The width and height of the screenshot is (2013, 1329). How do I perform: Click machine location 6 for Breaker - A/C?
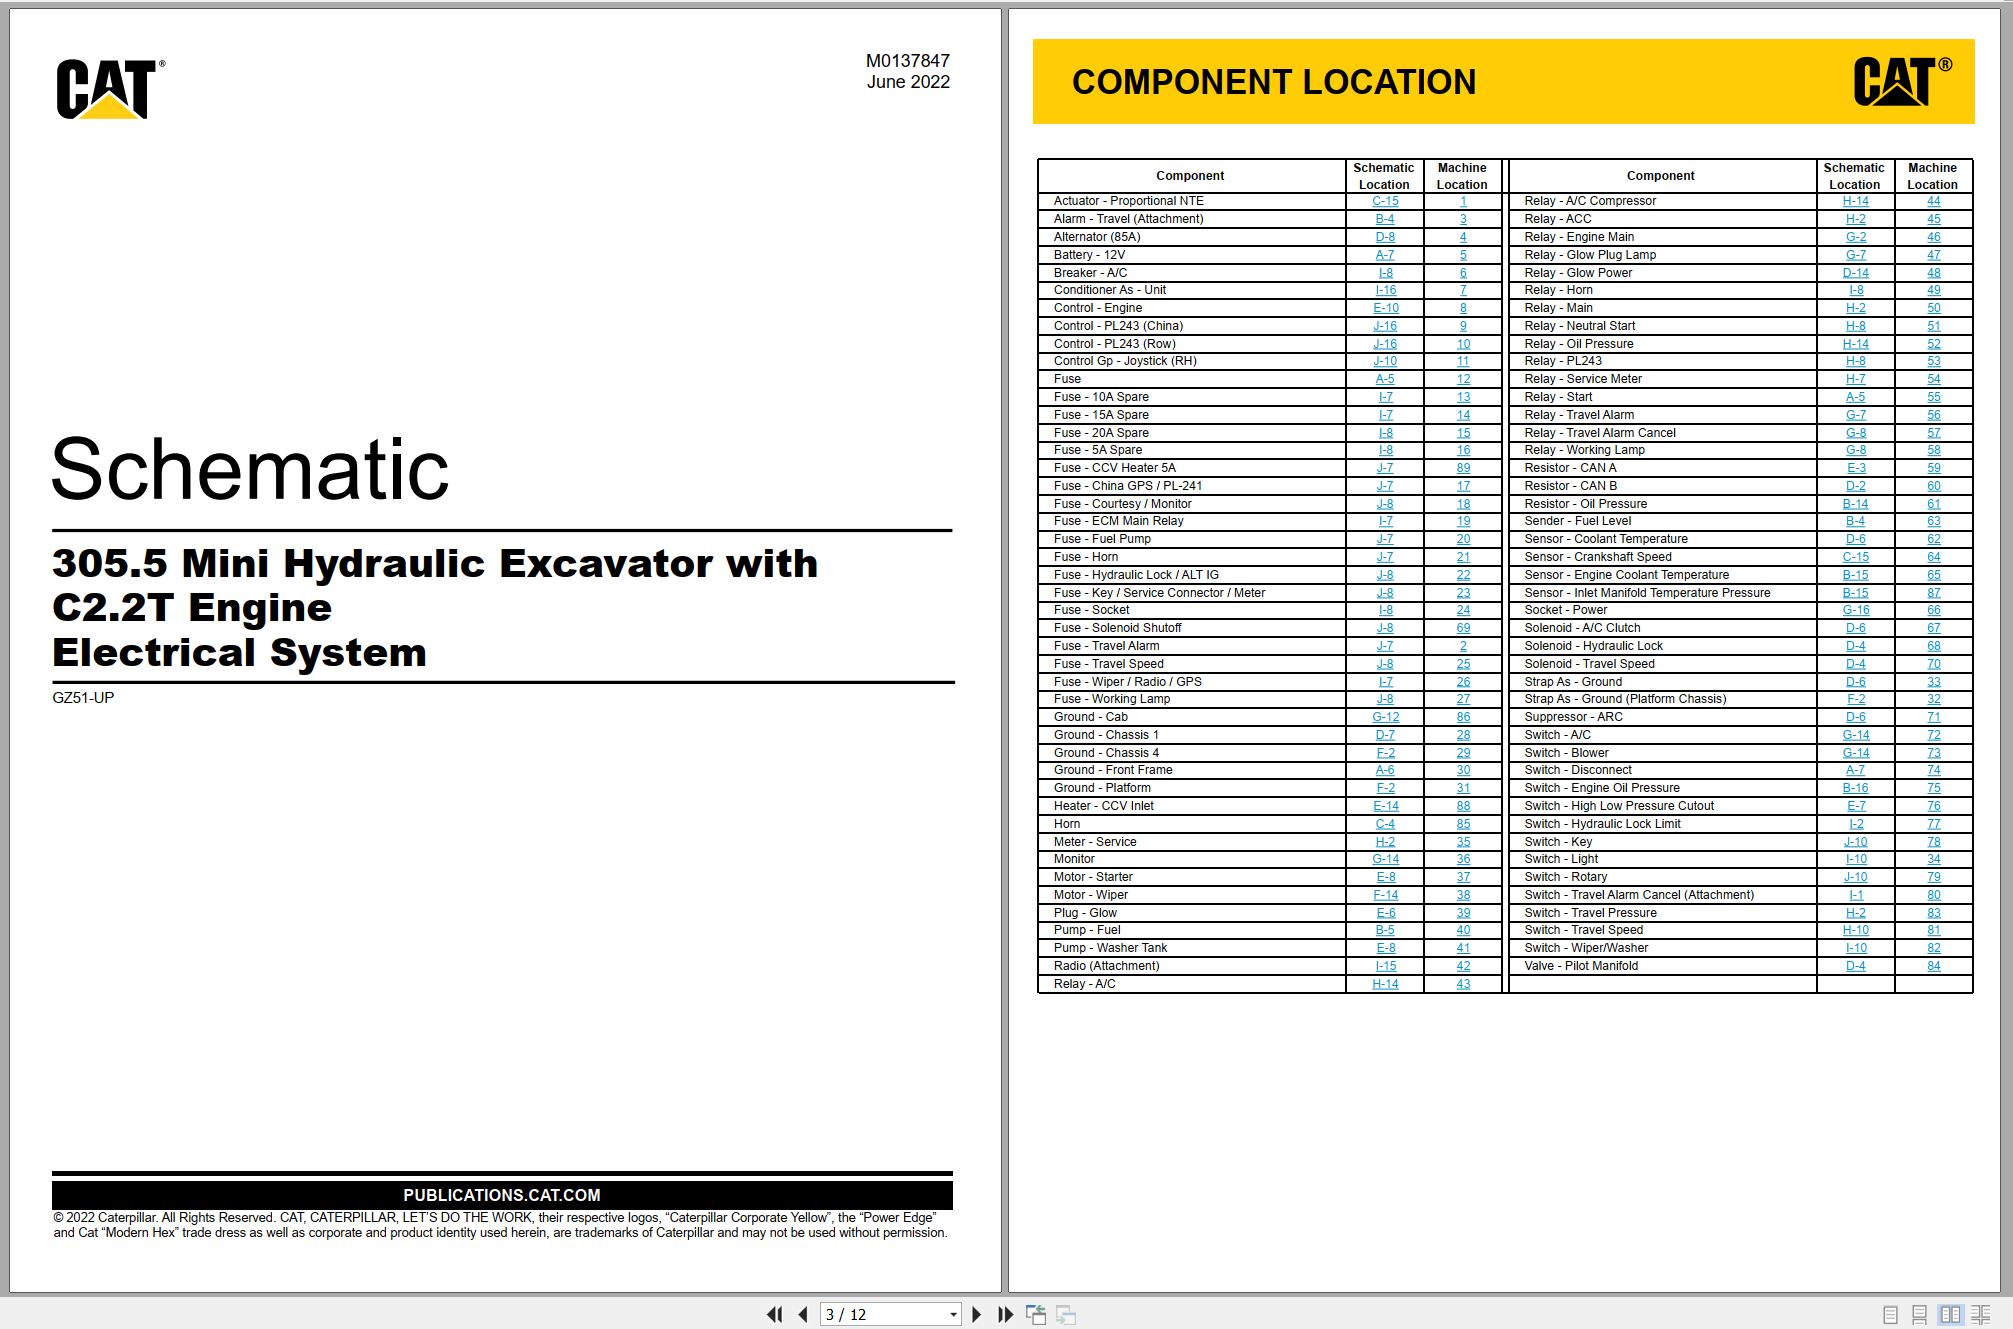[1463, 273]
